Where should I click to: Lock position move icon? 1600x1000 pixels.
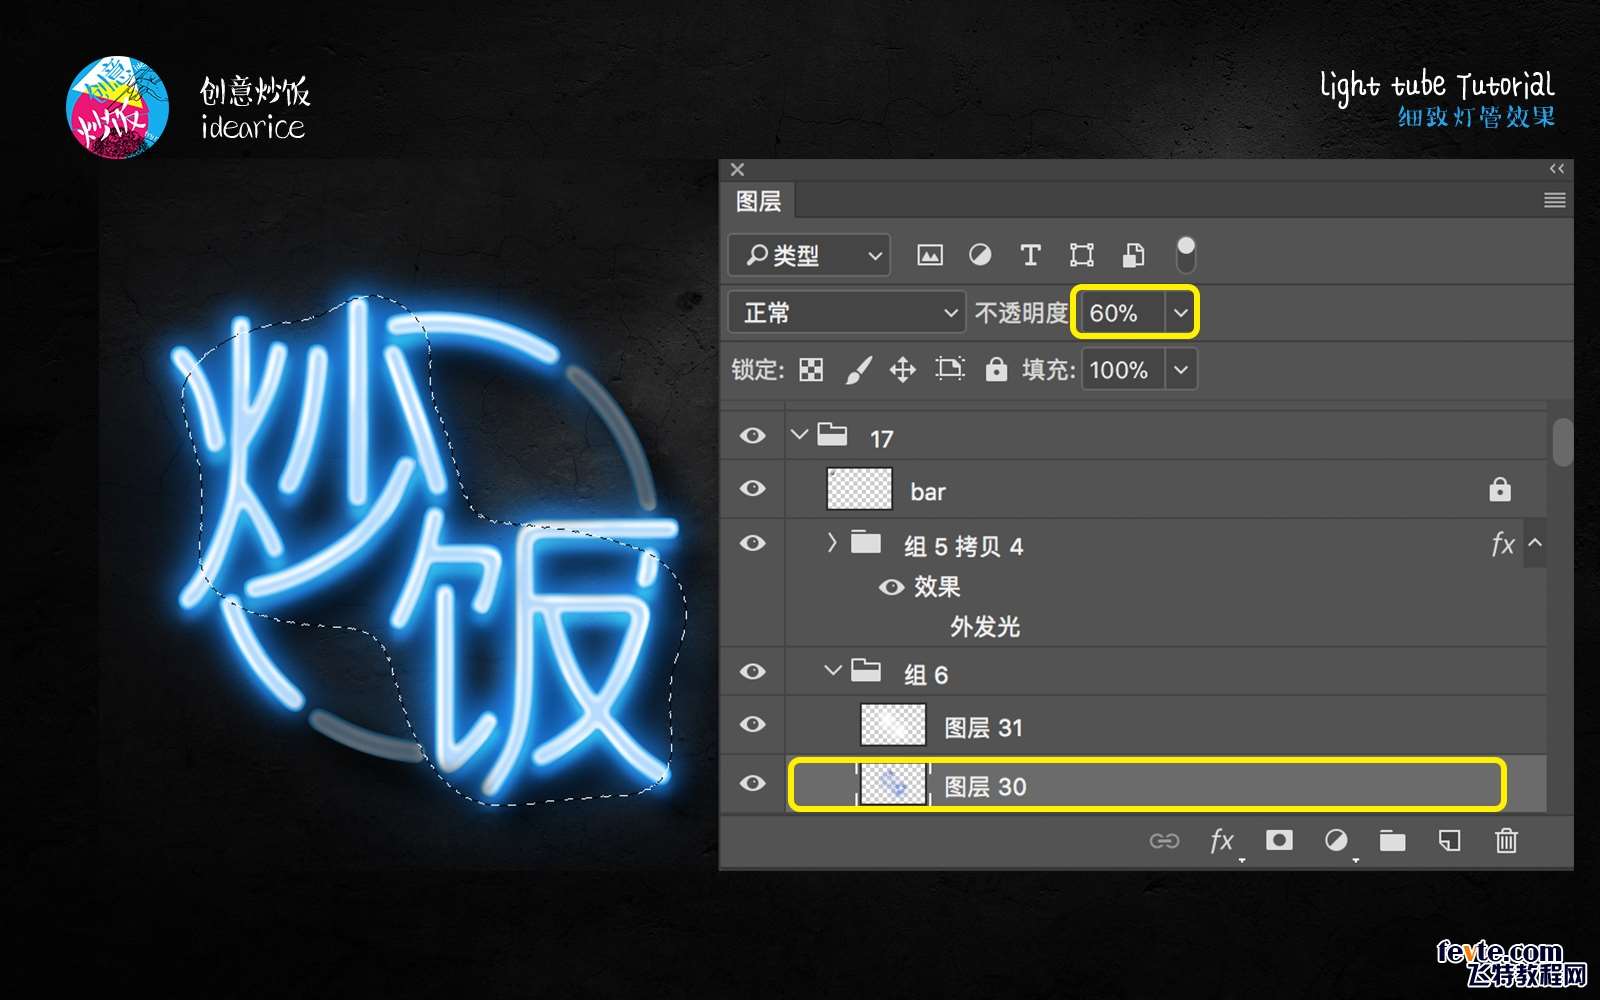(903, 370)
